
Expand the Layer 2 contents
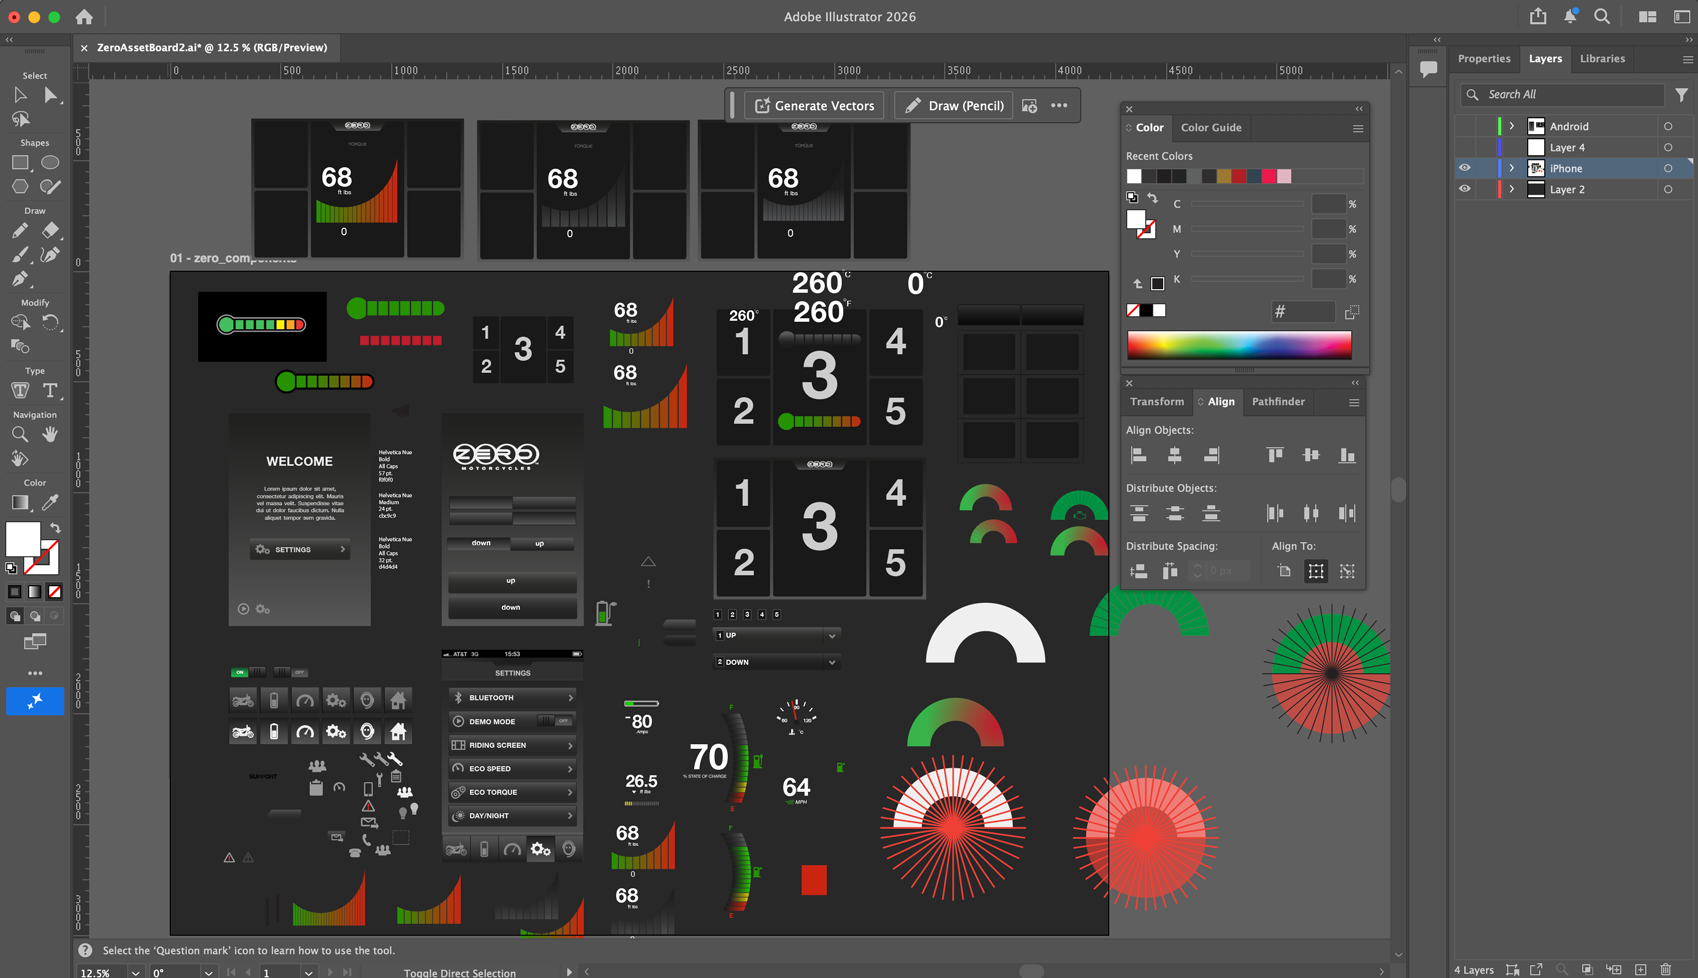pos(1511,189)
